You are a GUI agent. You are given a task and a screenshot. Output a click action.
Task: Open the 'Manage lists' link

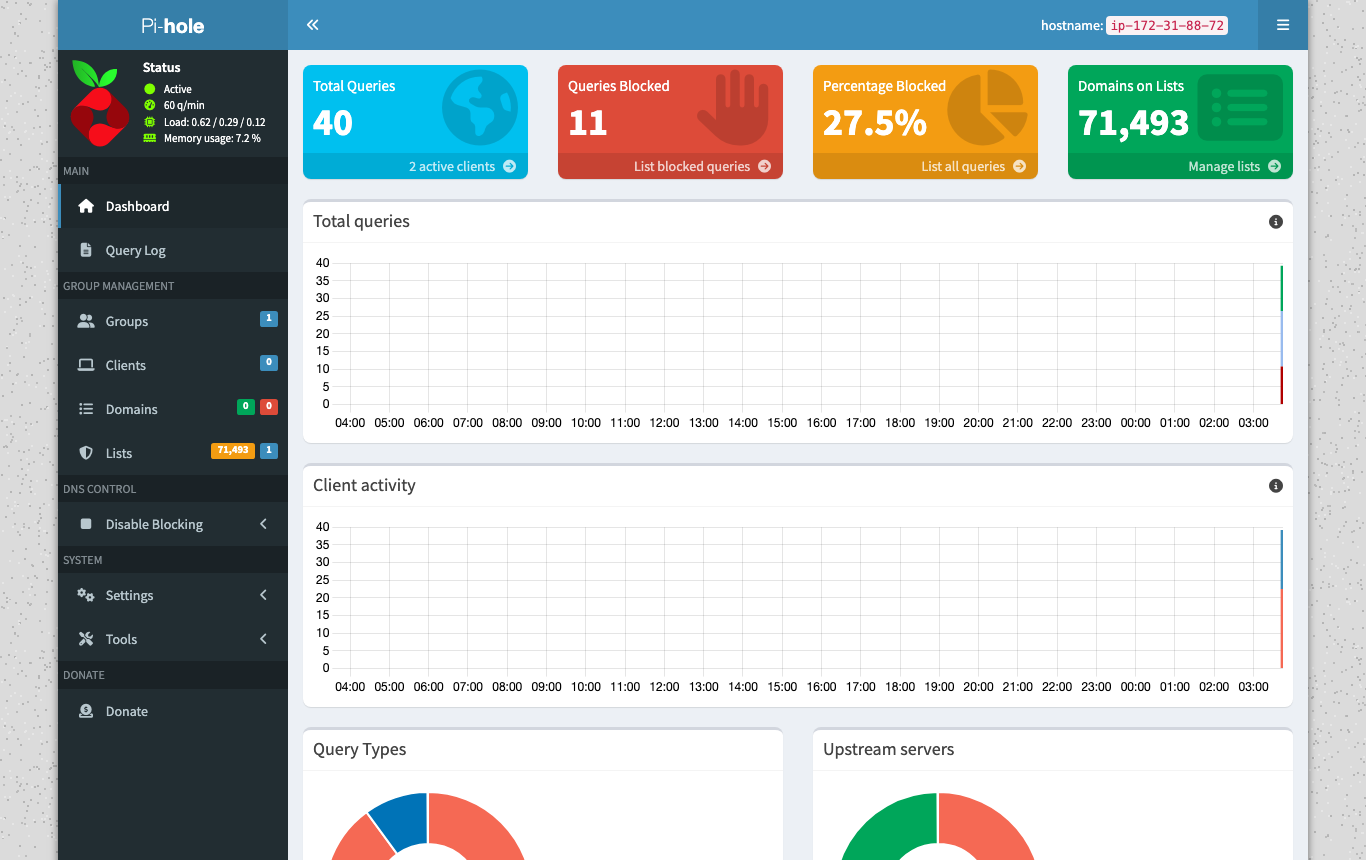tap(1180, 166)
